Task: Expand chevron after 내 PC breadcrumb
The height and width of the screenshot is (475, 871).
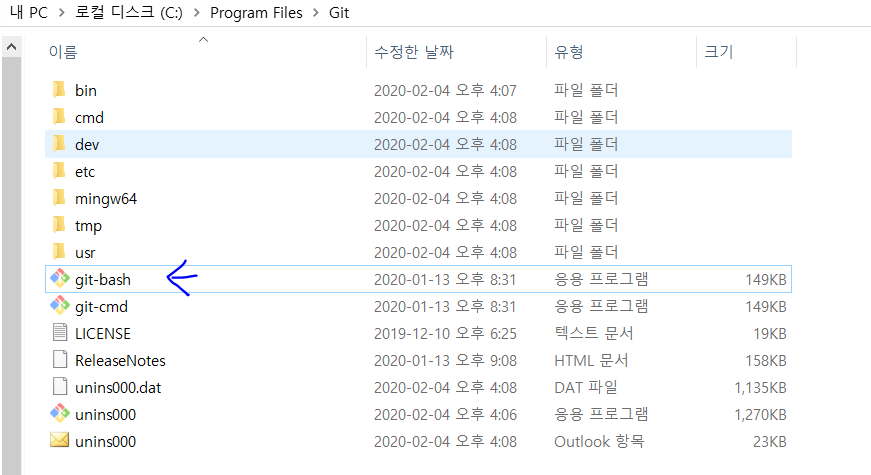Action: 62,12
